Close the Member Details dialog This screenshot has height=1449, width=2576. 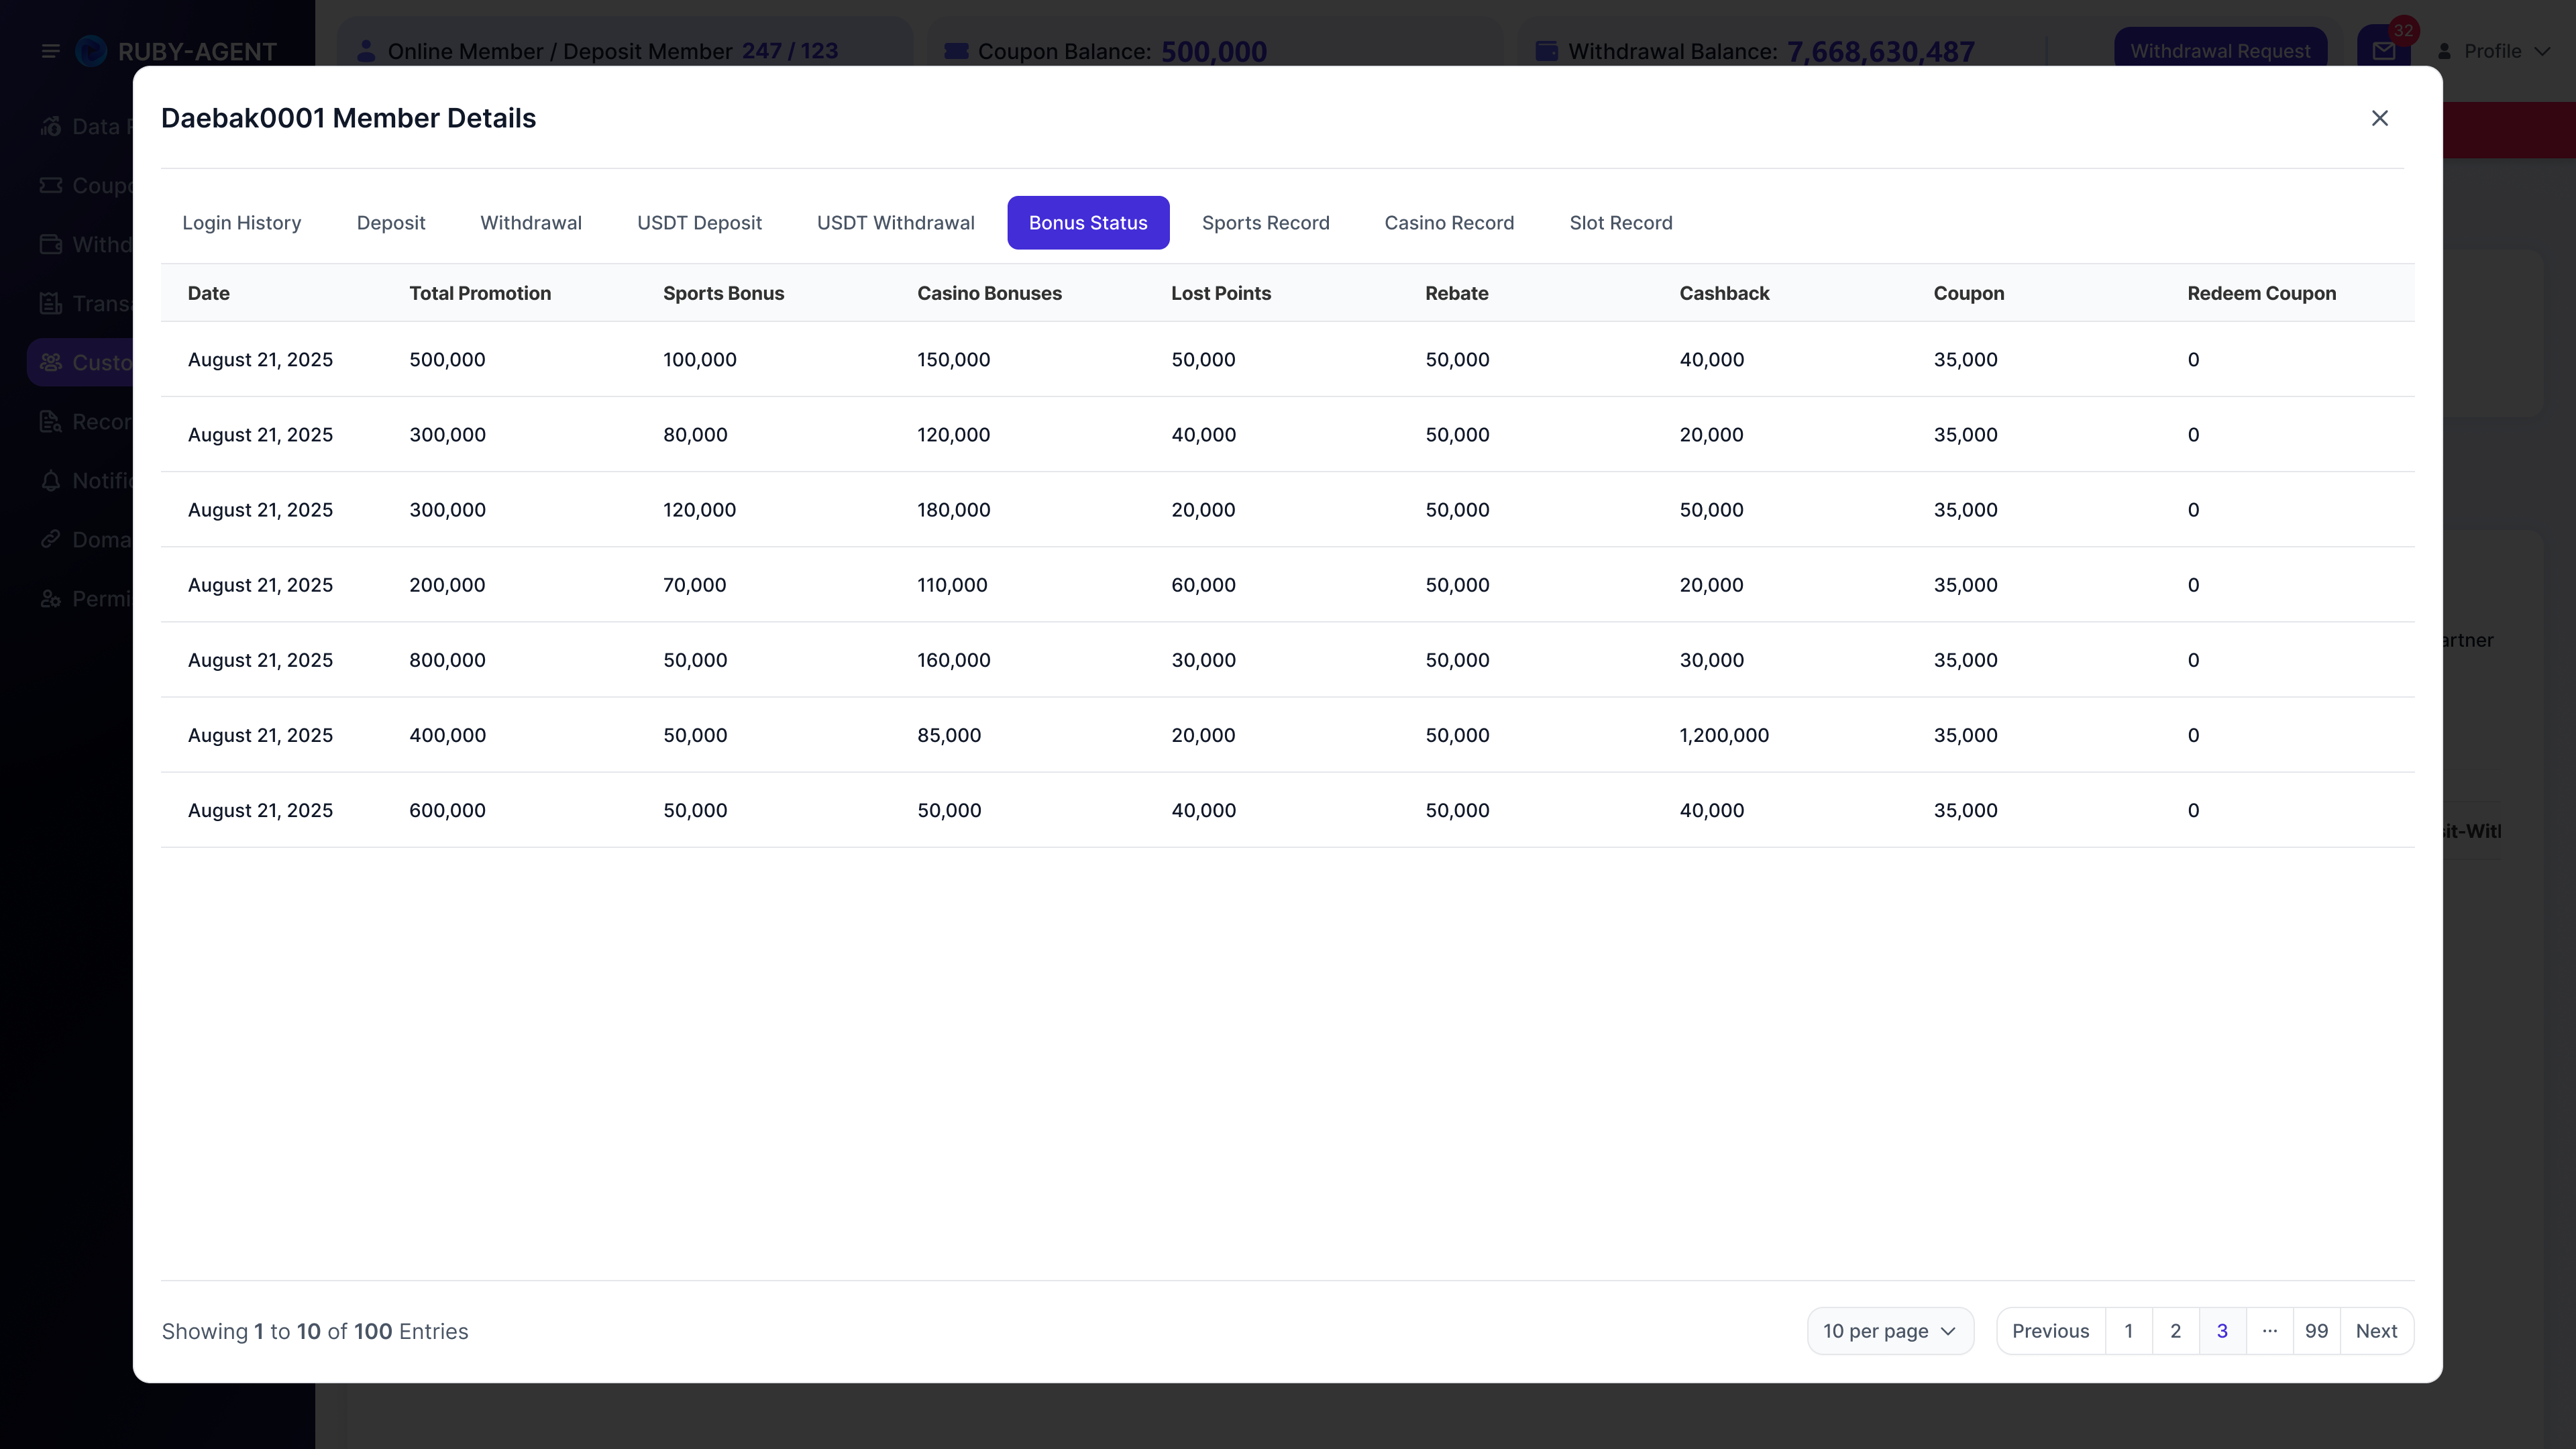pos(2379,118)
